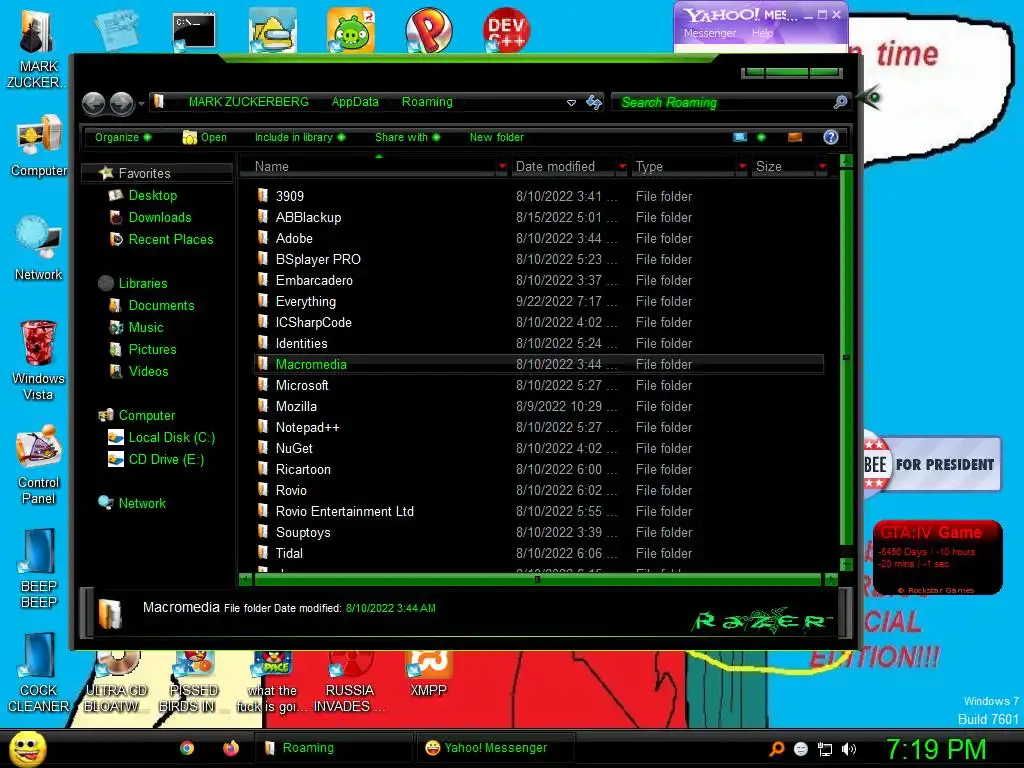1024x768 pixels.
Task: Click the New folder button
Action: tap(497, 137)
